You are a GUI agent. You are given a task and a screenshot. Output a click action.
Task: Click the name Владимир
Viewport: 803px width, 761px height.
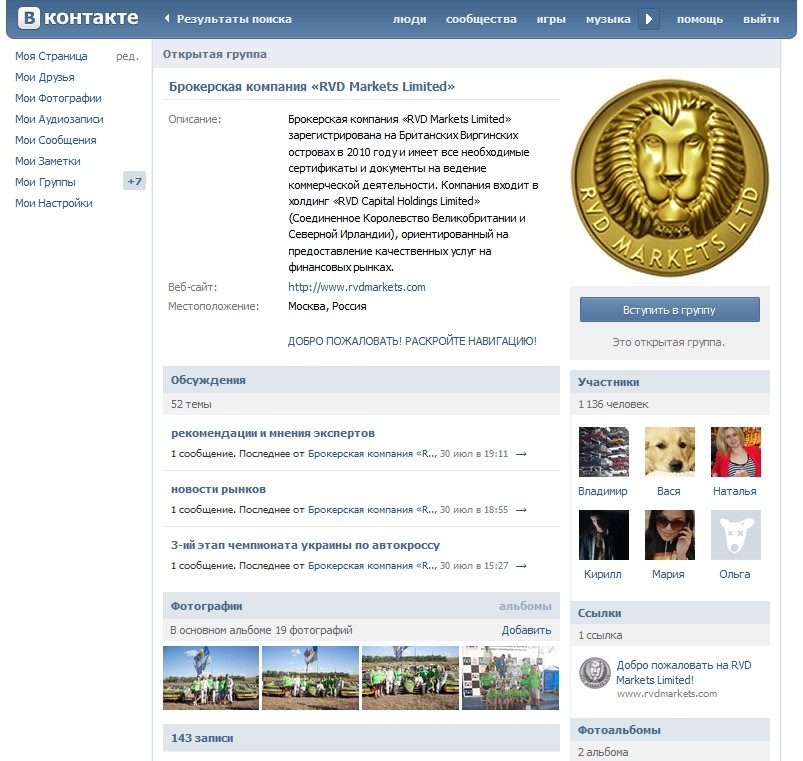603,491
